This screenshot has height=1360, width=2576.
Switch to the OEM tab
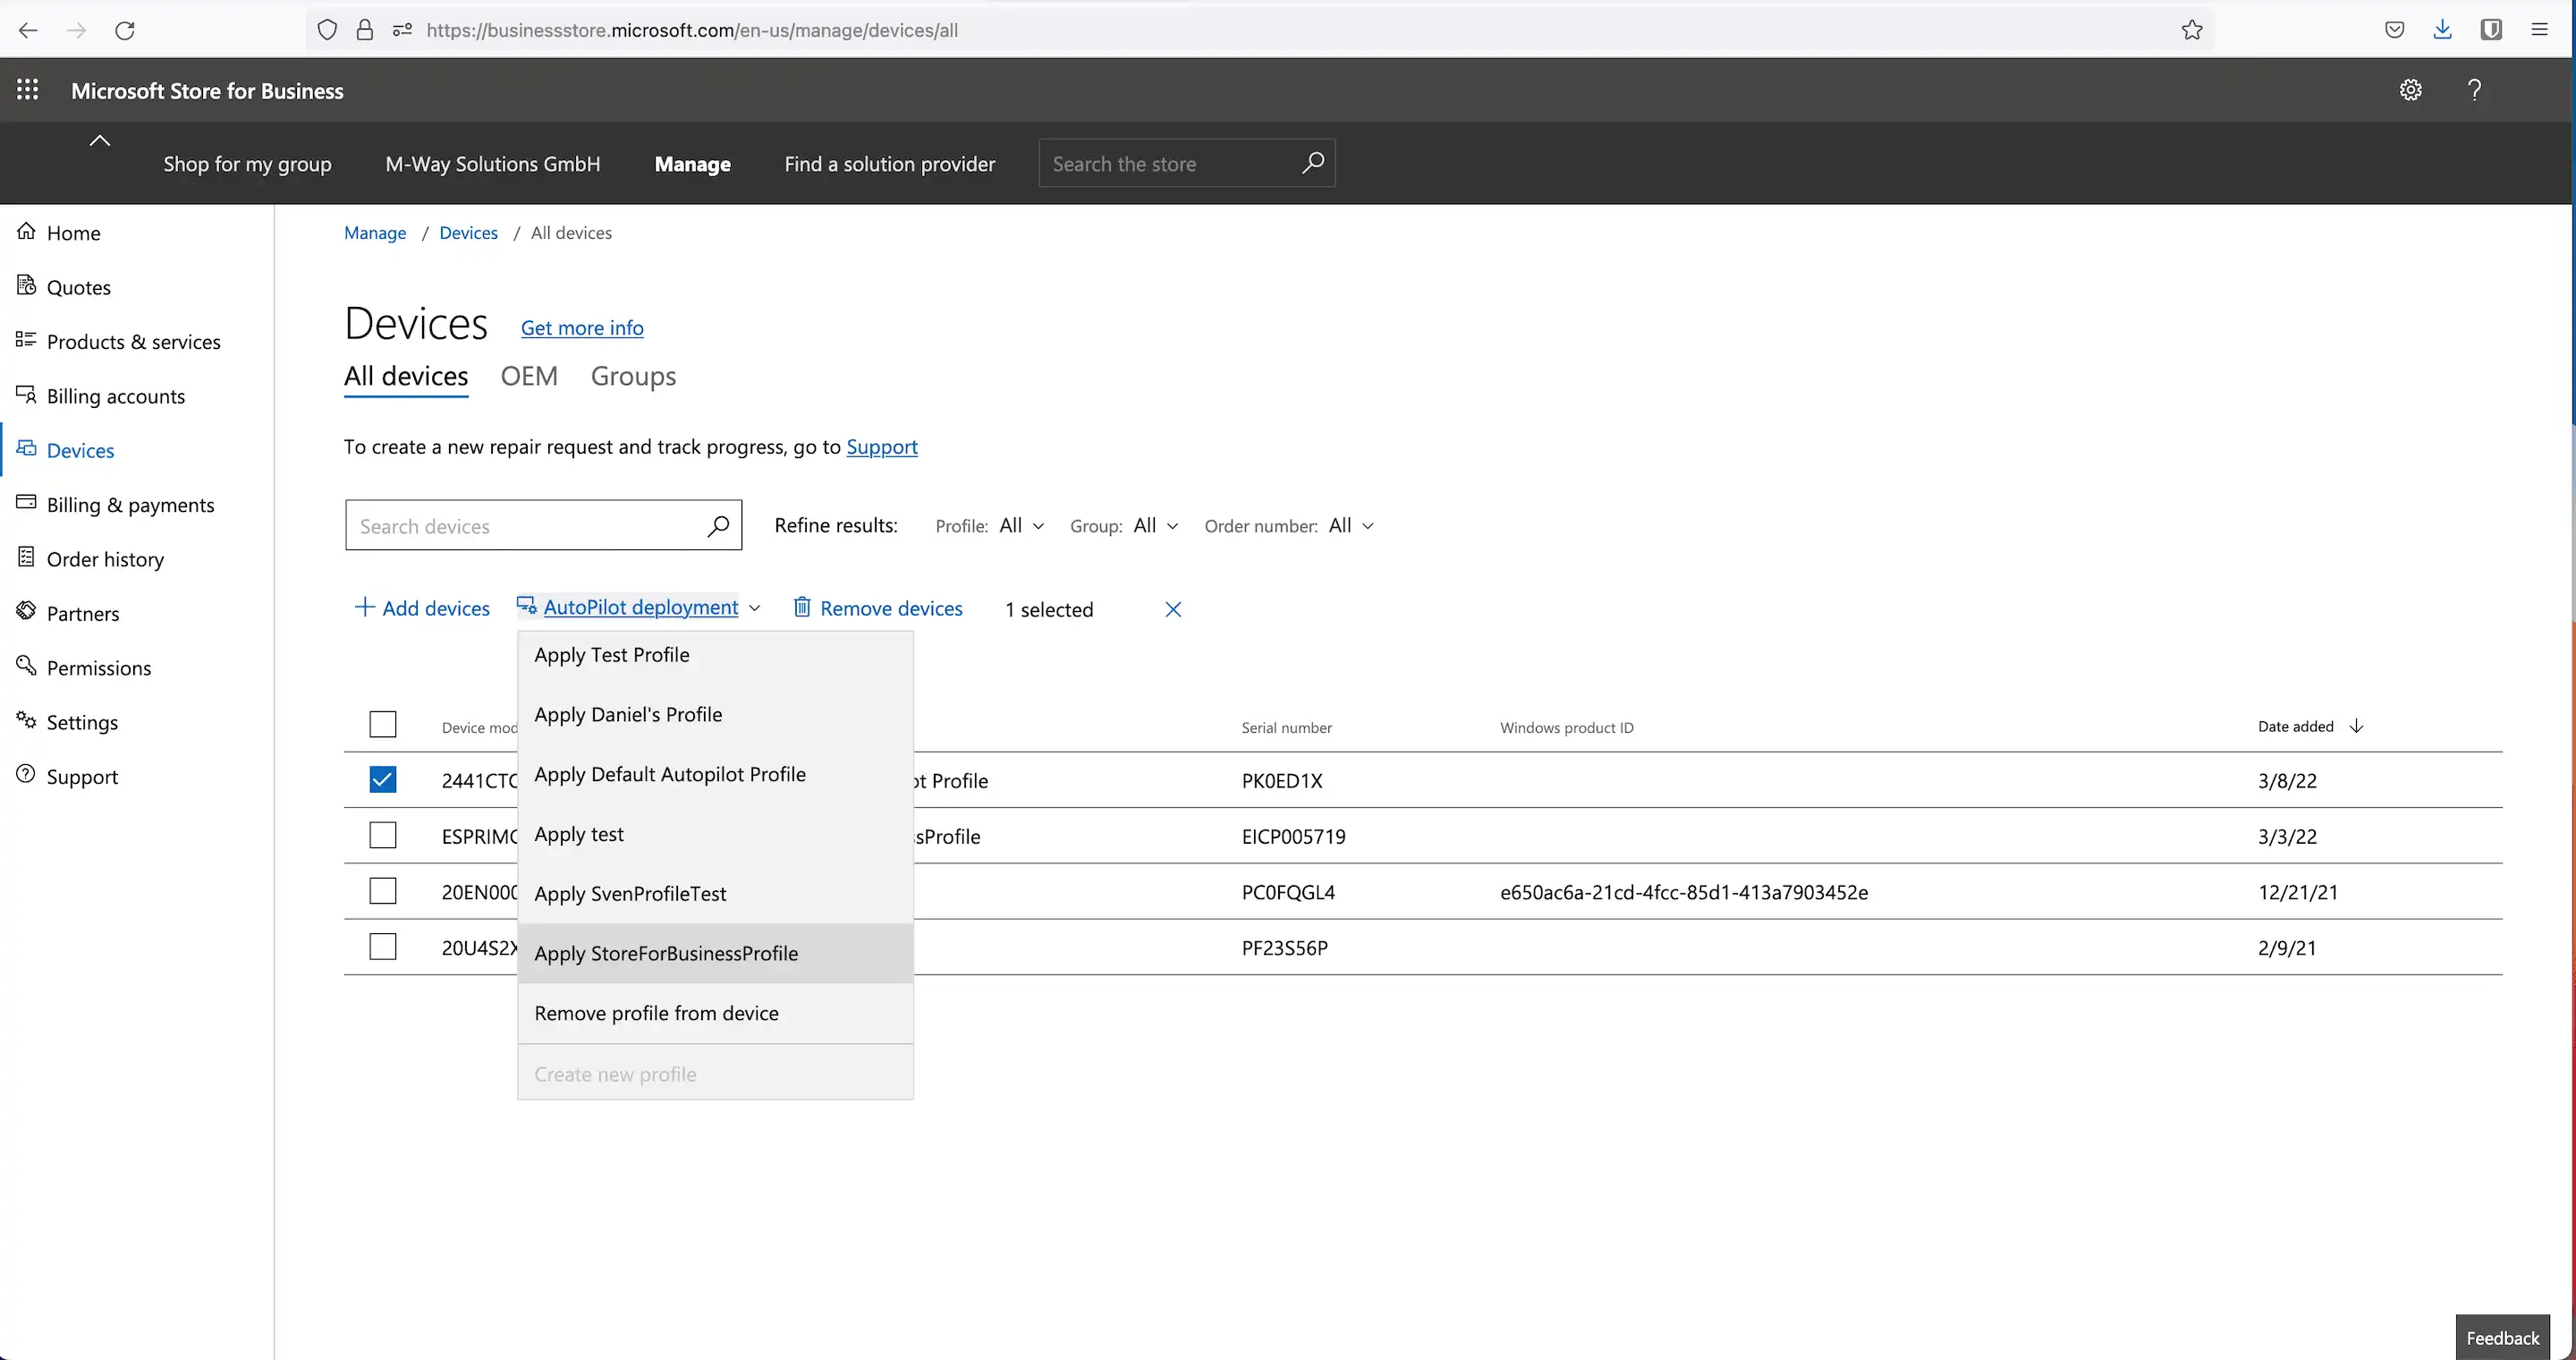pyautogui.click(x=529, y=376)
